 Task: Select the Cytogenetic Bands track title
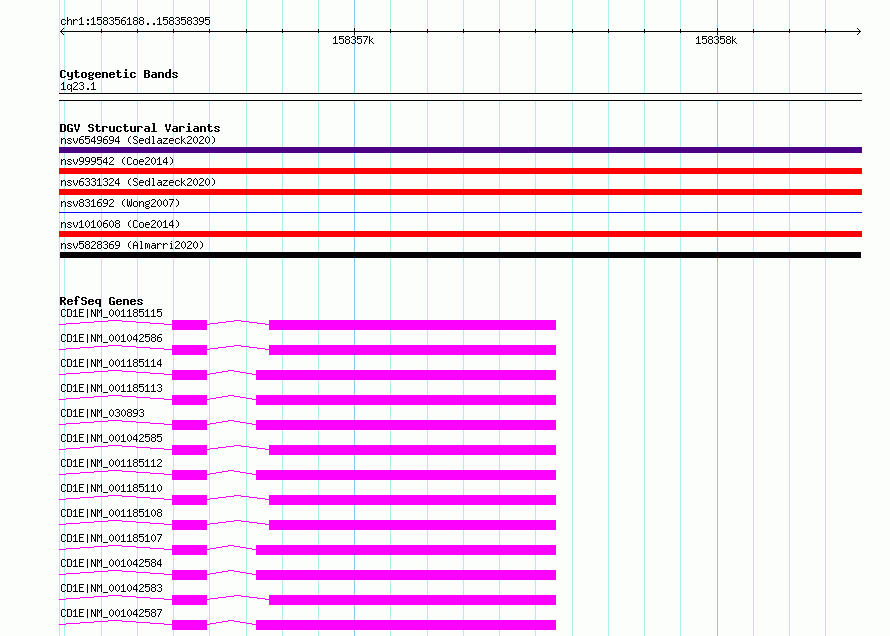(119, 74)
